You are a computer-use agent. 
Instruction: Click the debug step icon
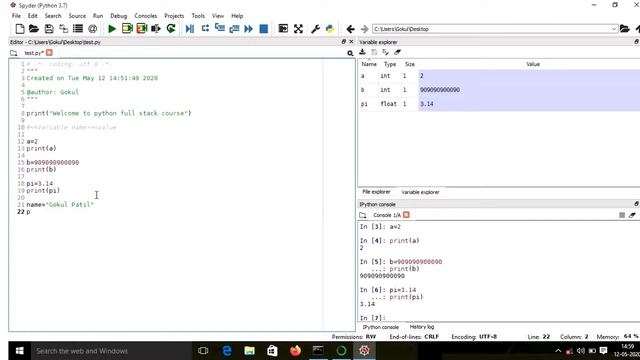205,28
